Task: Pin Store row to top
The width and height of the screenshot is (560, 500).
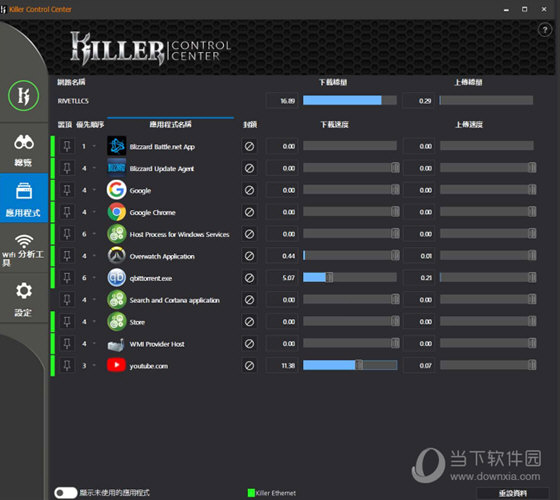Action: 67,322
